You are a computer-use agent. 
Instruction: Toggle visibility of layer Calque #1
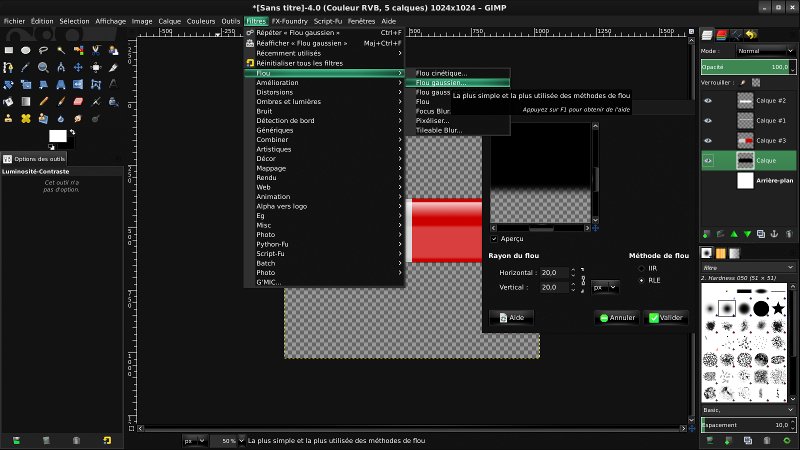click(x=708, y=120)
